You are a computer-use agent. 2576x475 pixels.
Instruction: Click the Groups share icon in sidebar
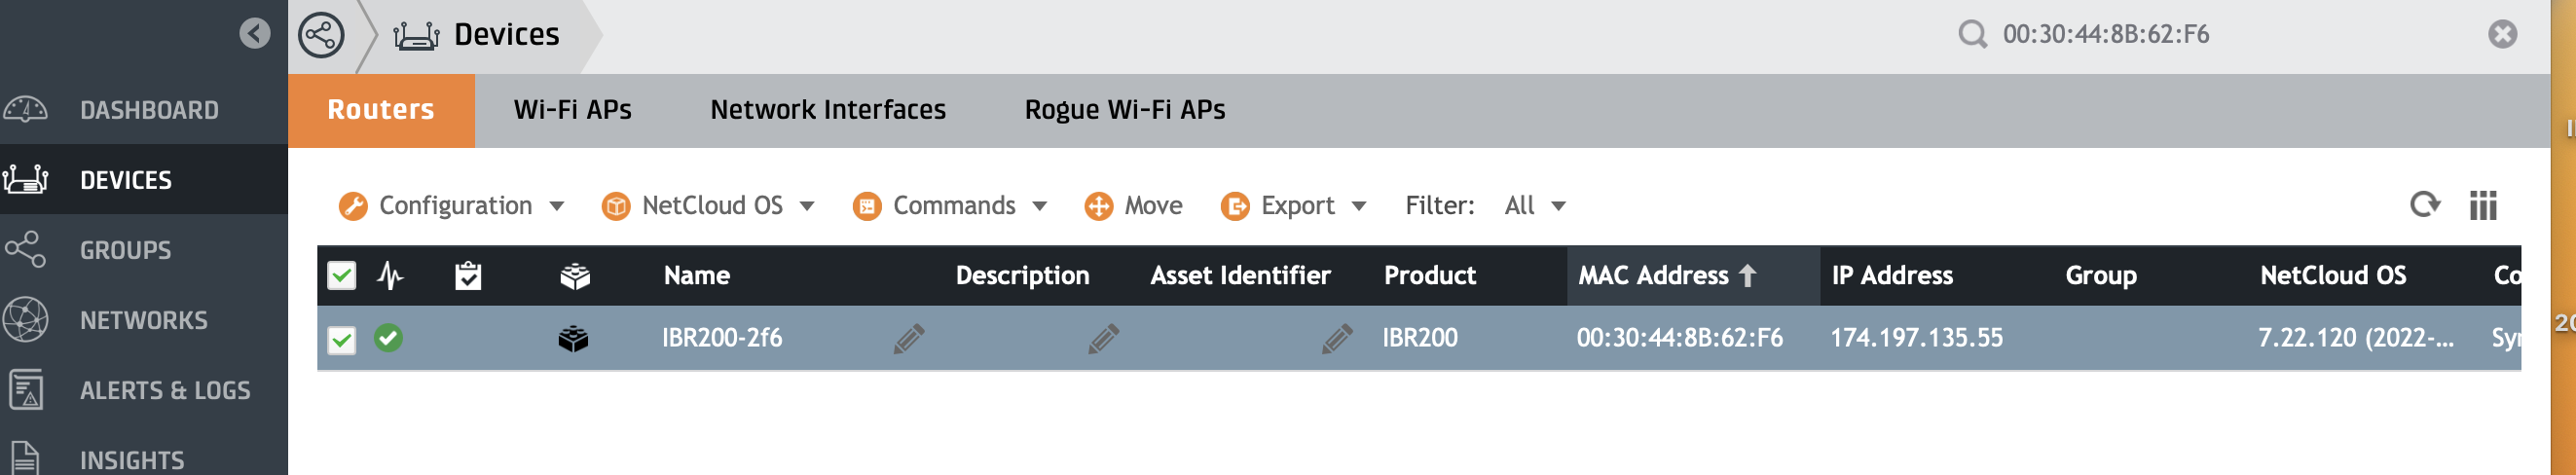point(25,249)
